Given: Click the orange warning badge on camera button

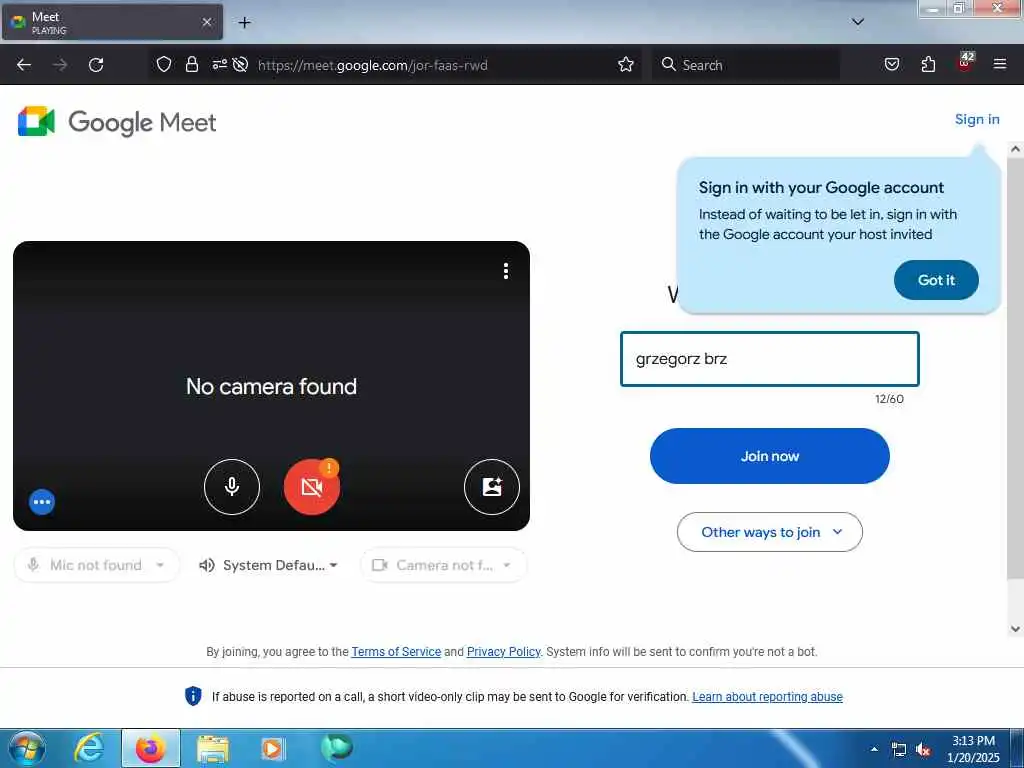Looking at the screenshot, I should (x=329, y=468).
